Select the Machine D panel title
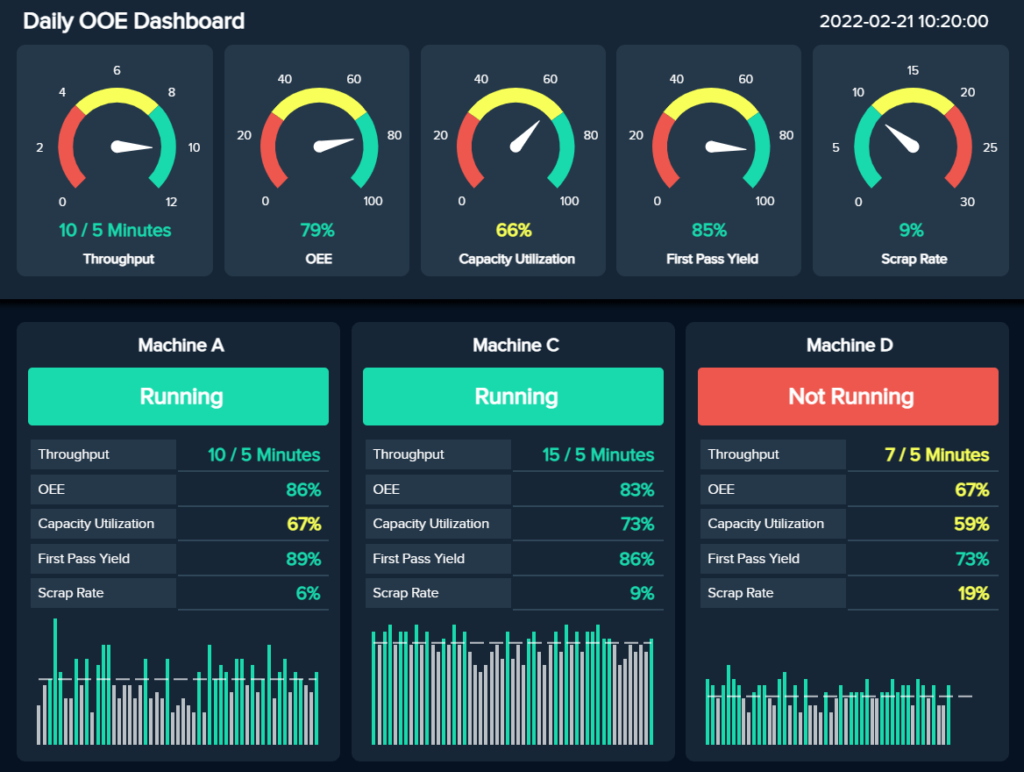The width and height of the screenshot is (1024, 772). point(848,345)
